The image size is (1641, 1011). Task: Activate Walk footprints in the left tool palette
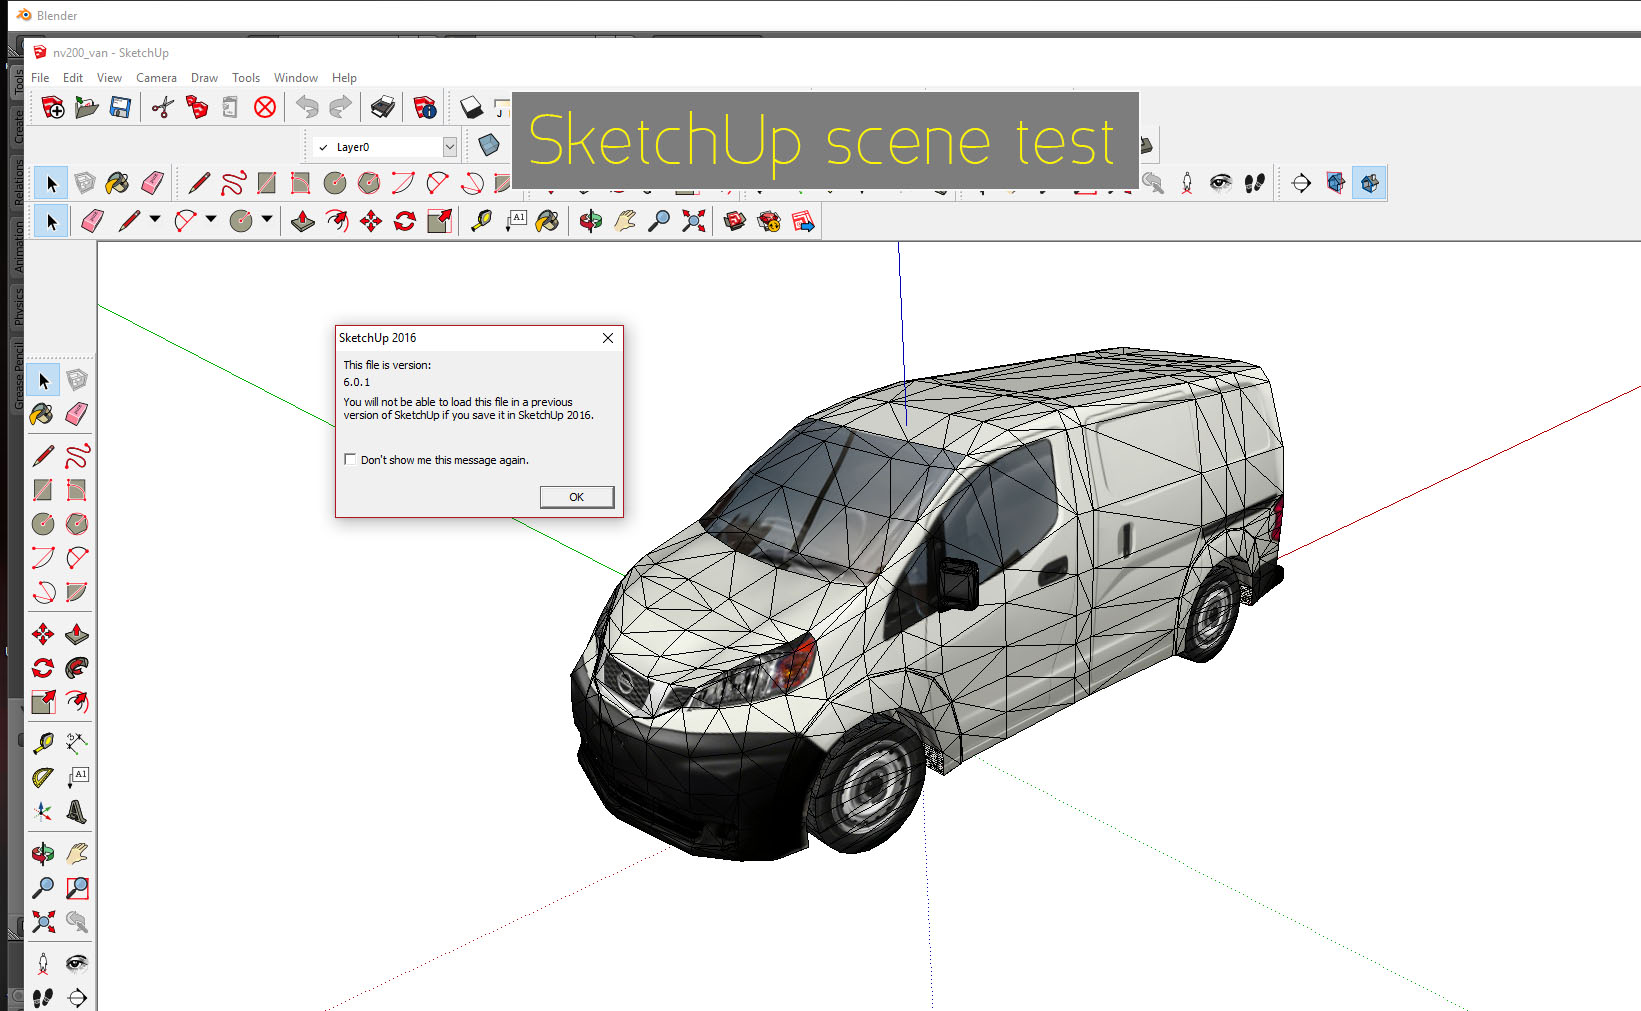pyautogui.click(x=43, y=997)
